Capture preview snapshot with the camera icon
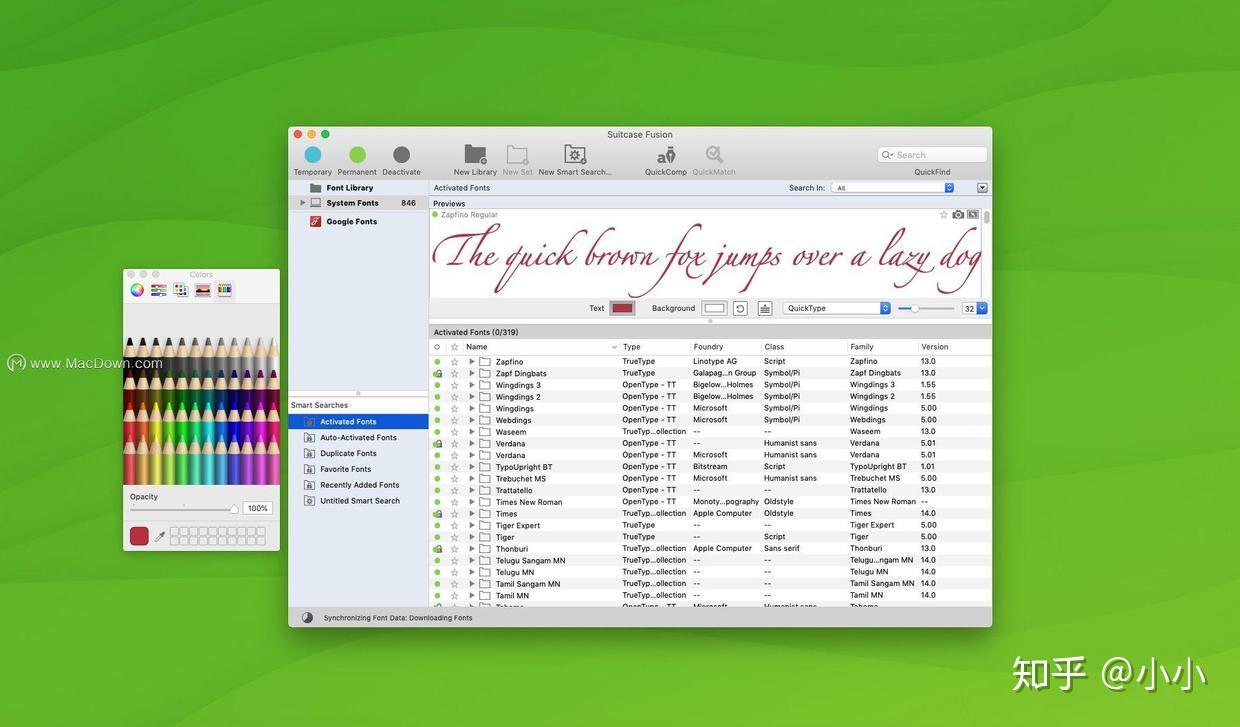 957,214
